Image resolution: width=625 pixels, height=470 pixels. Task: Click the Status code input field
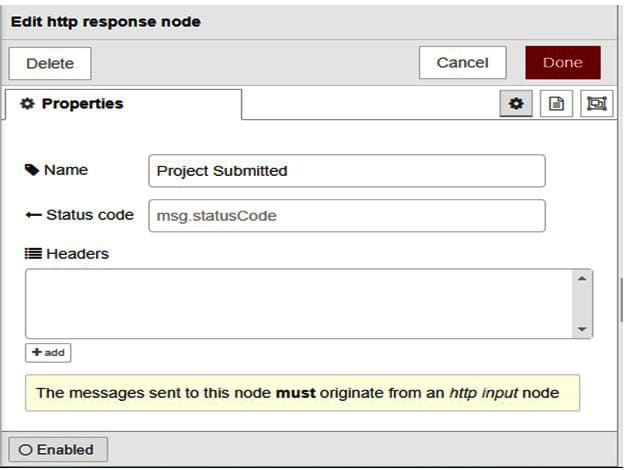pyautogui.click(x=346, y=216)
